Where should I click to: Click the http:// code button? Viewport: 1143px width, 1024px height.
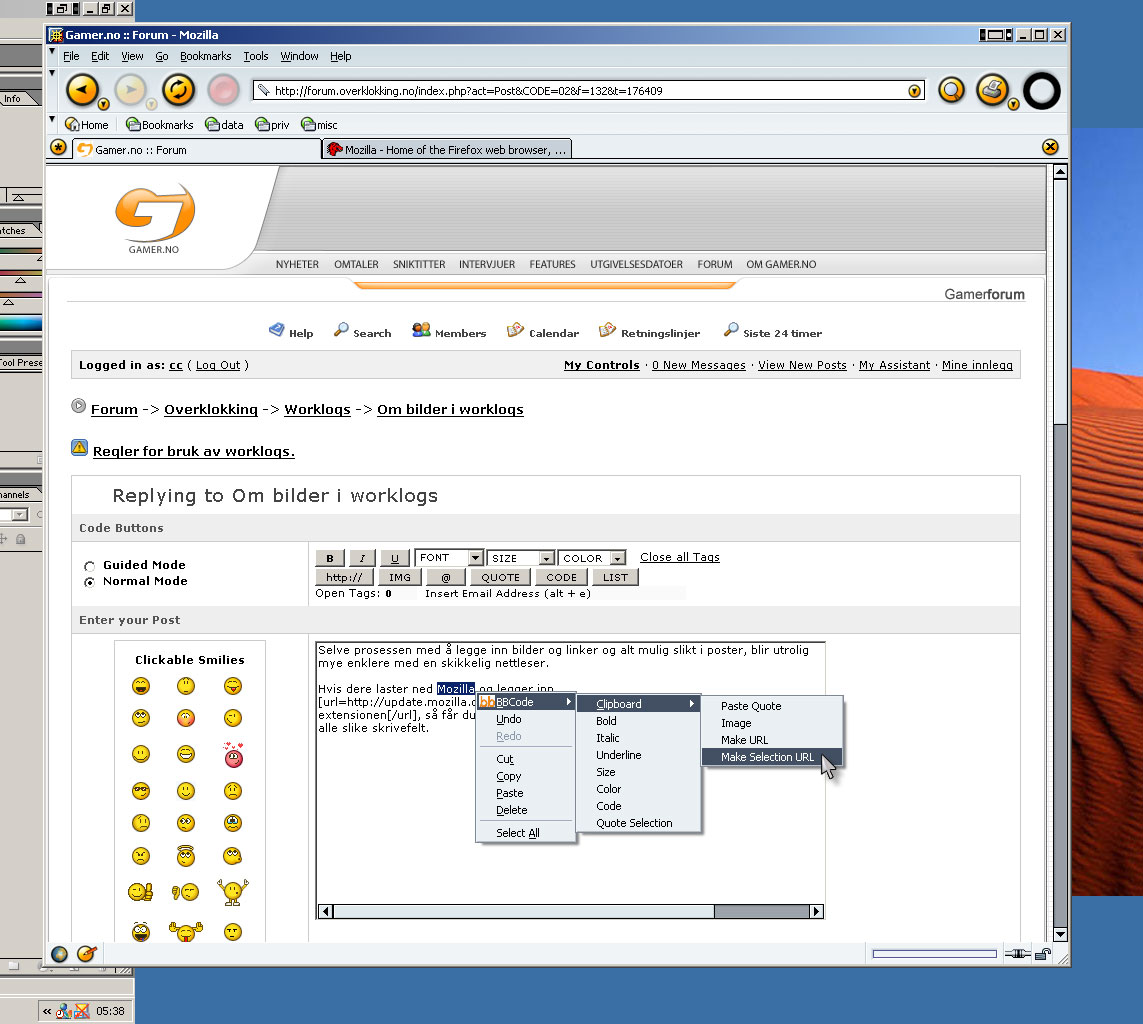(x=344, y=577)
